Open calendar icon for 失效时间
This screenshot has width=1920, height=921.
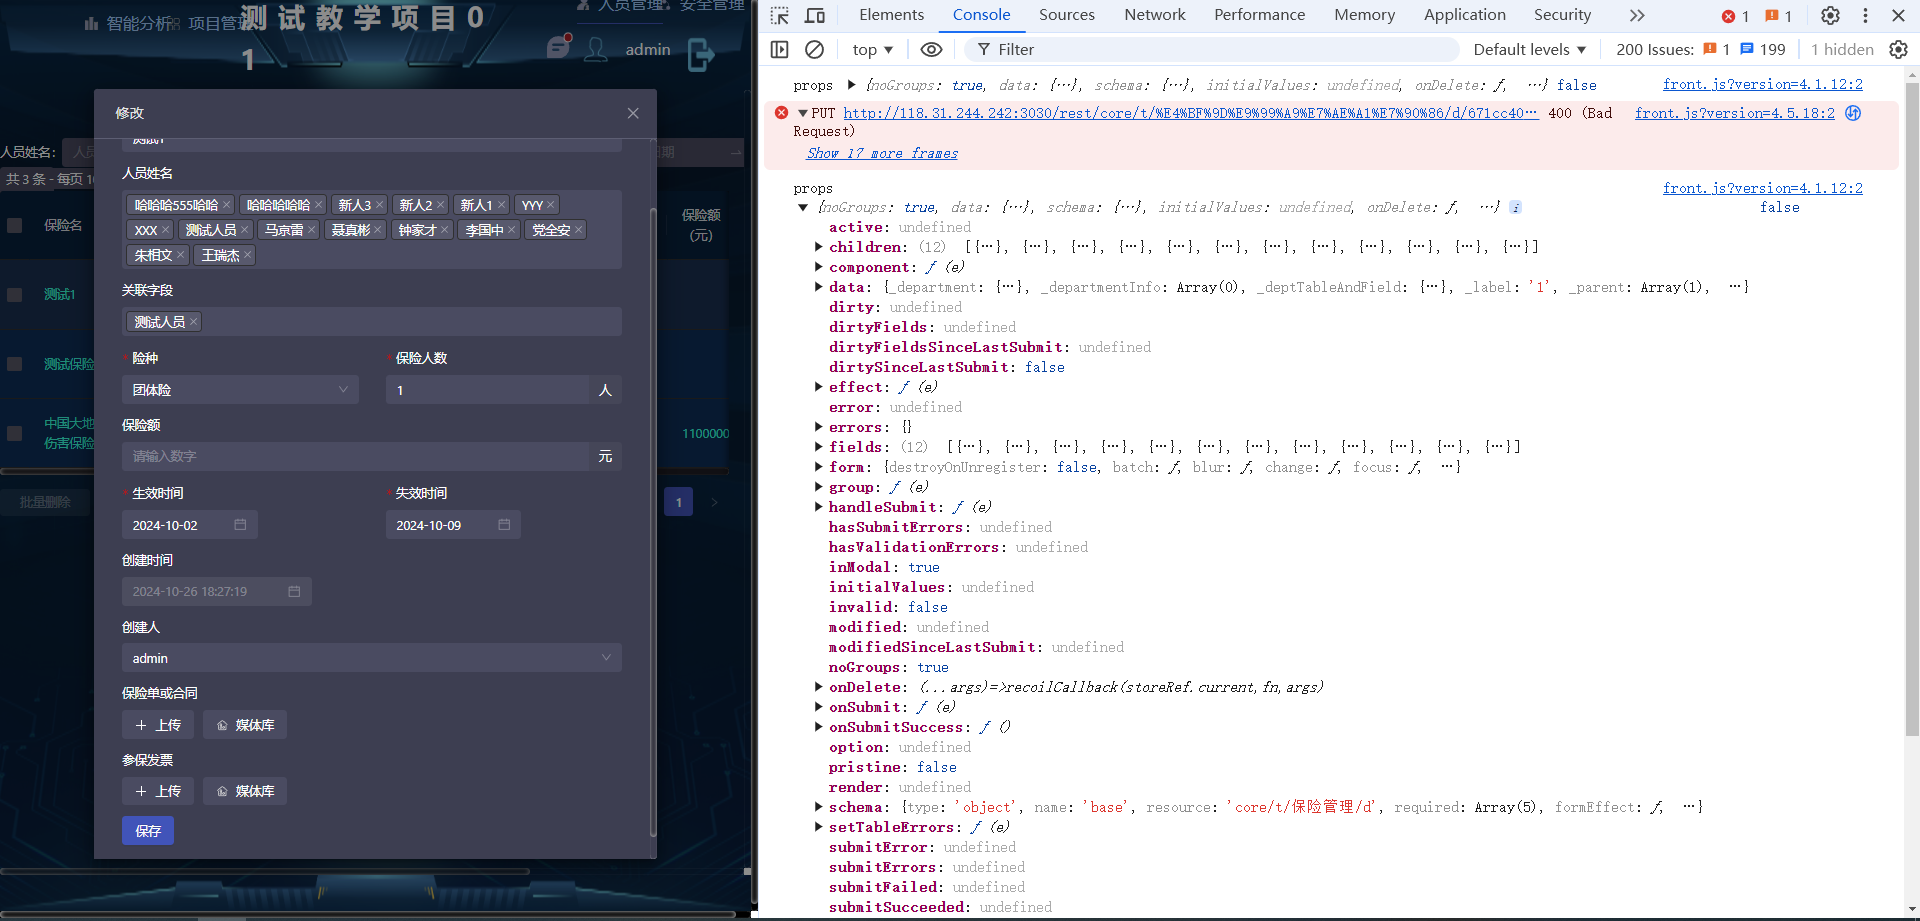[x=504, y=525]
